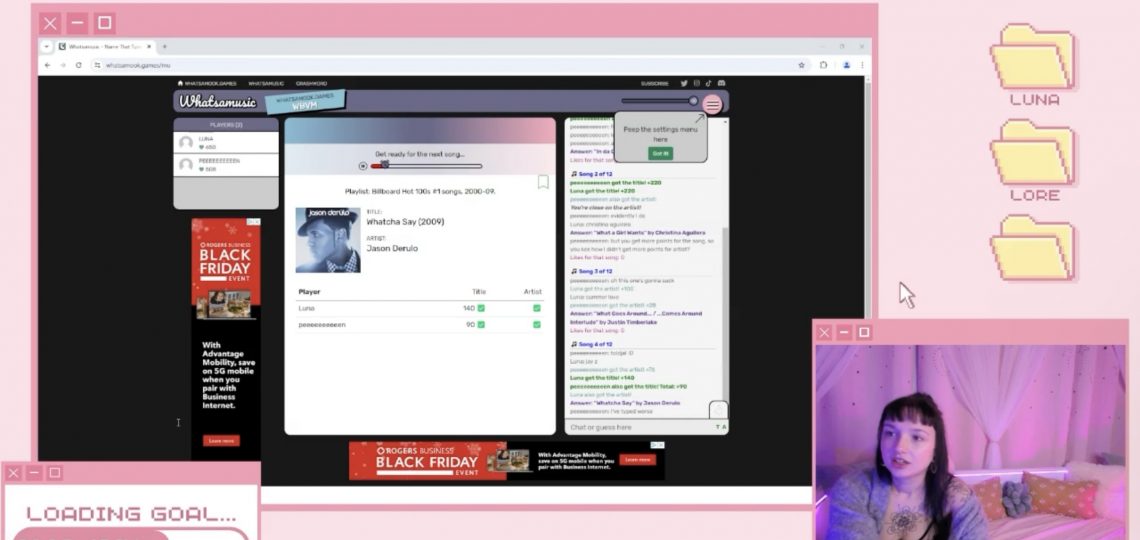Click the Subscribe link in header
Viewport: 1140px width, 540px height.
tap(655, 83)
